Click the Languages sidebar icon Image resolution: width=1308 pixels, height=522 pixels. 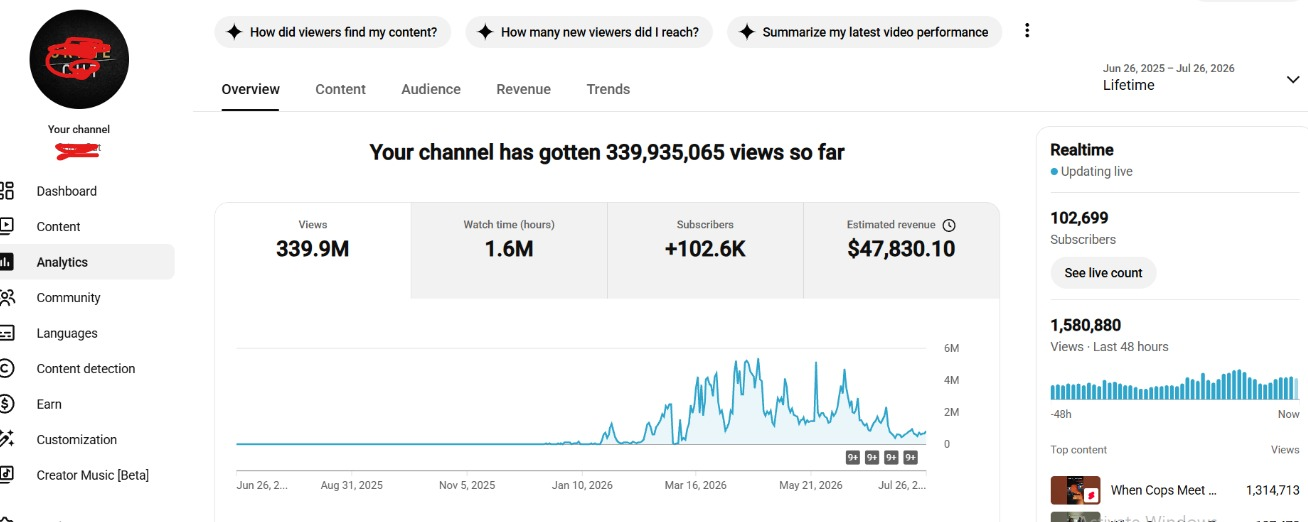[x=6, y=333]
